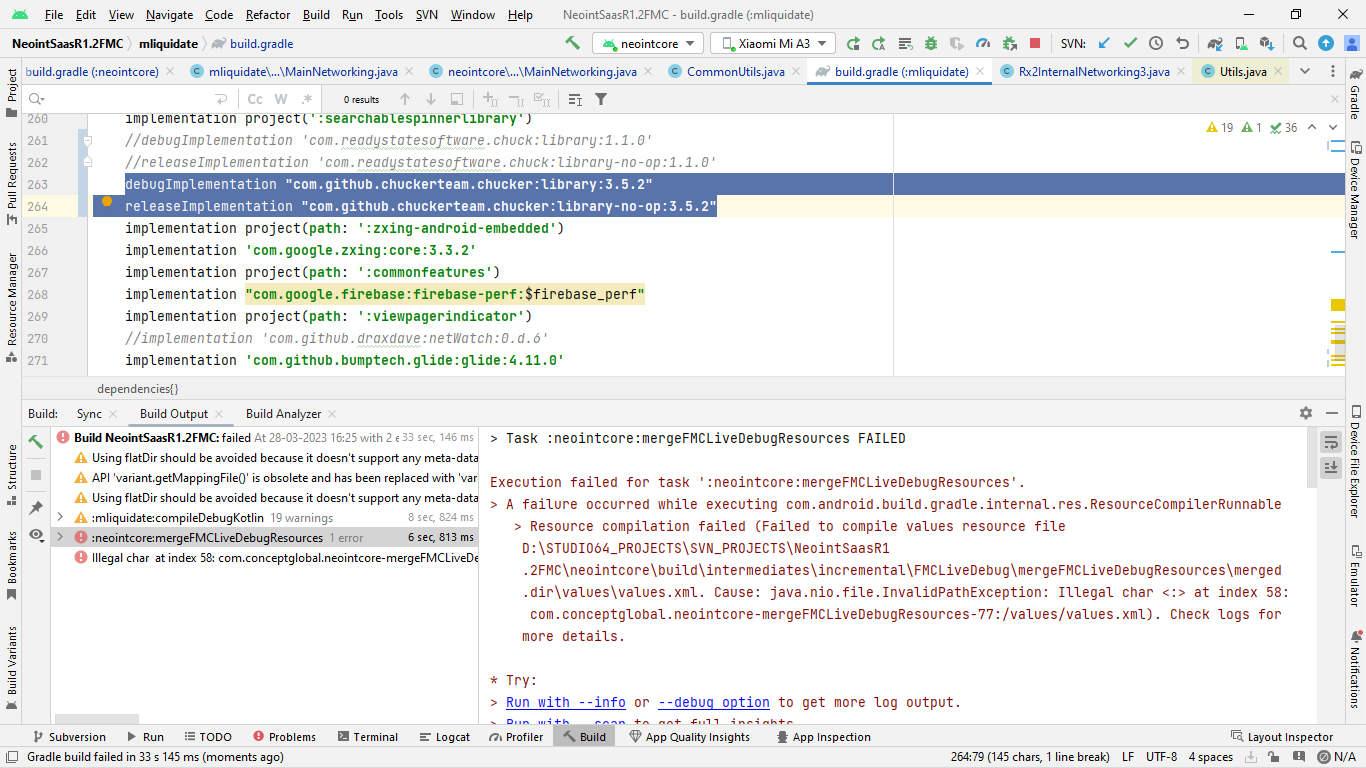Open the Navigate menu
The image size is (1366, 768).
(169, 15)
